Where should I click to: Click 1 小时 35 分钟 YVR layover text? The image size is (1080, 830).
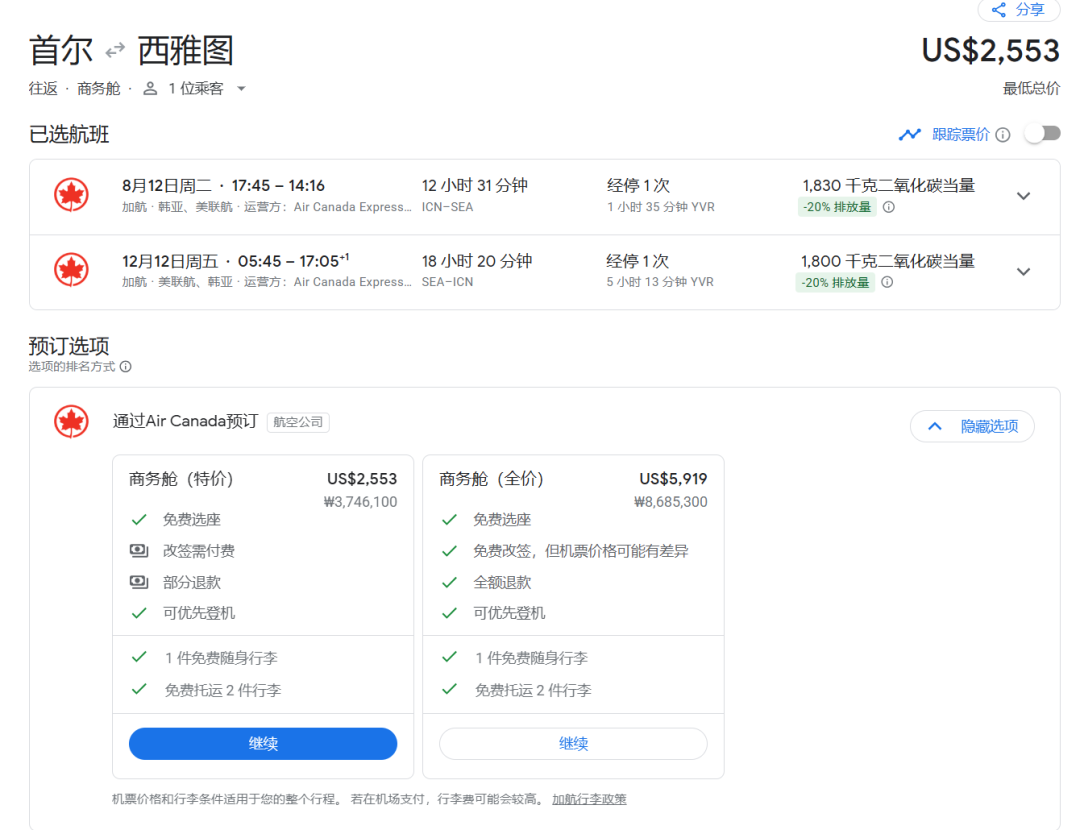(x=661, y=207)
